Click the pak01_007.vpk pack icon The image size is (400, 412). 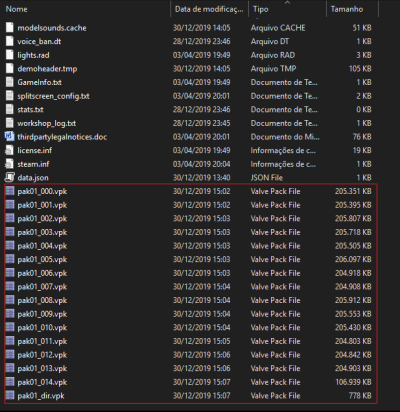(10, 286)
